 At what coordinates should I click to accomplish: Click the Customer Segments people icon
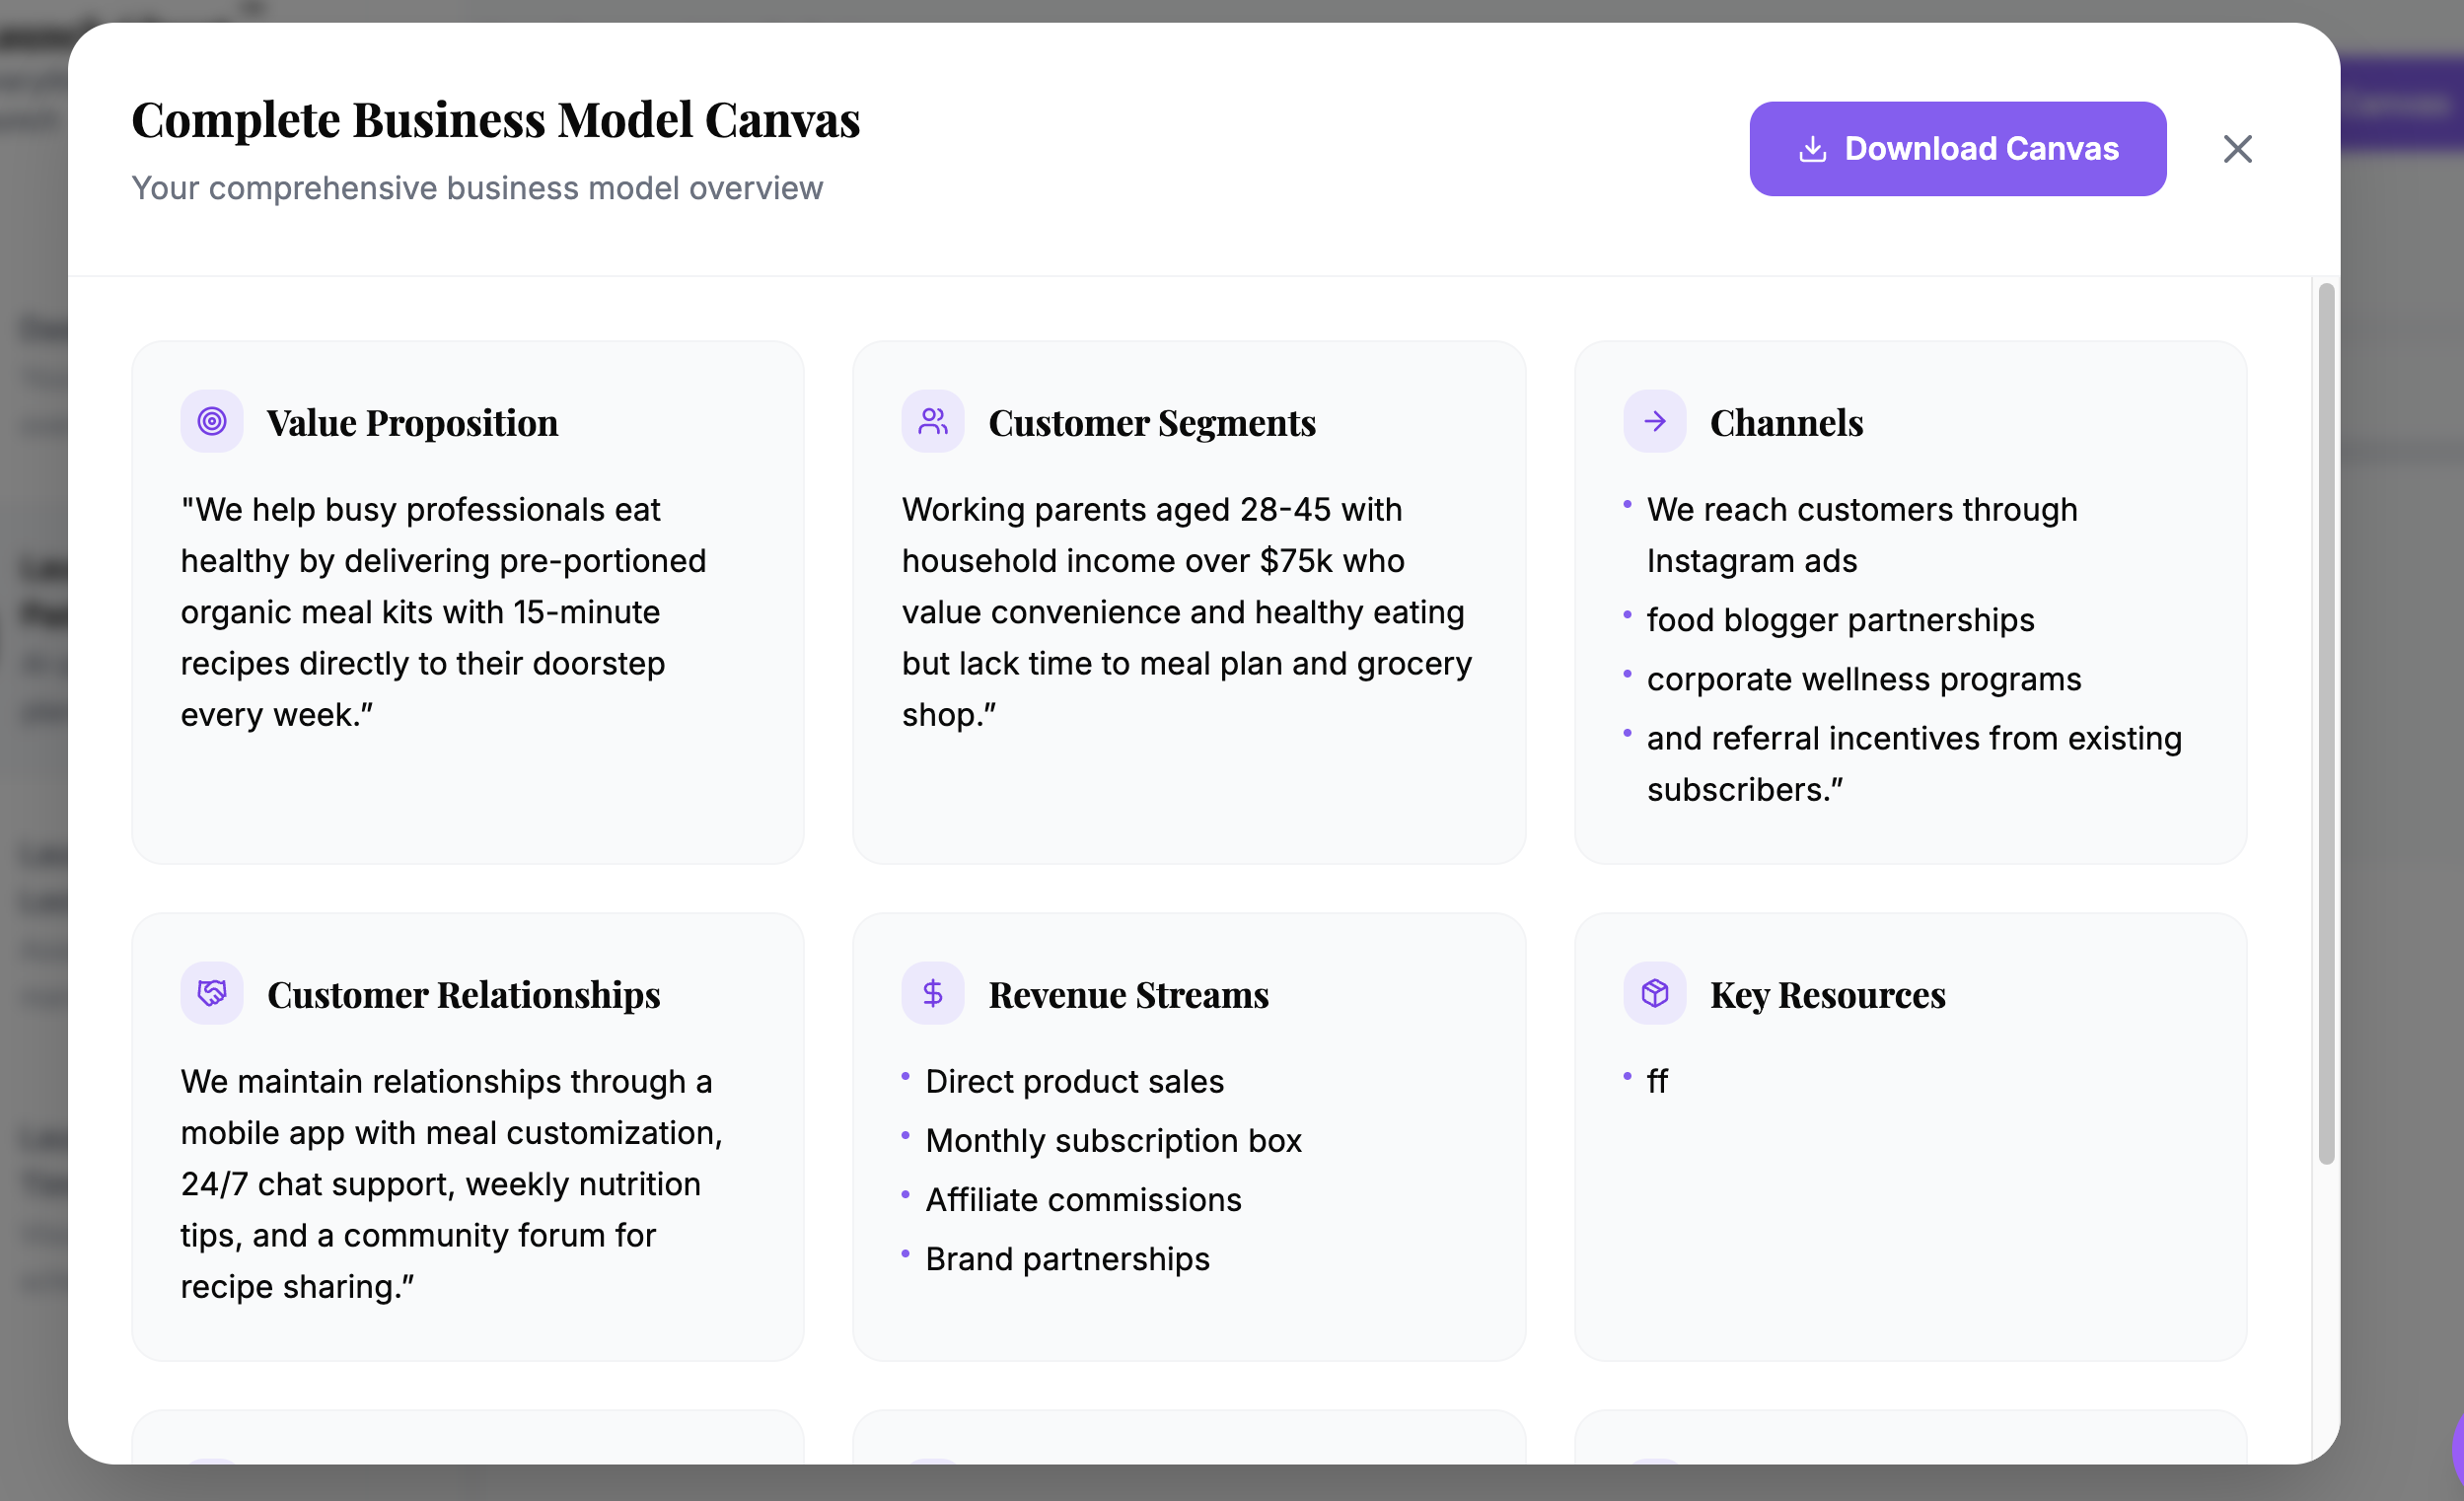point(932,421)
